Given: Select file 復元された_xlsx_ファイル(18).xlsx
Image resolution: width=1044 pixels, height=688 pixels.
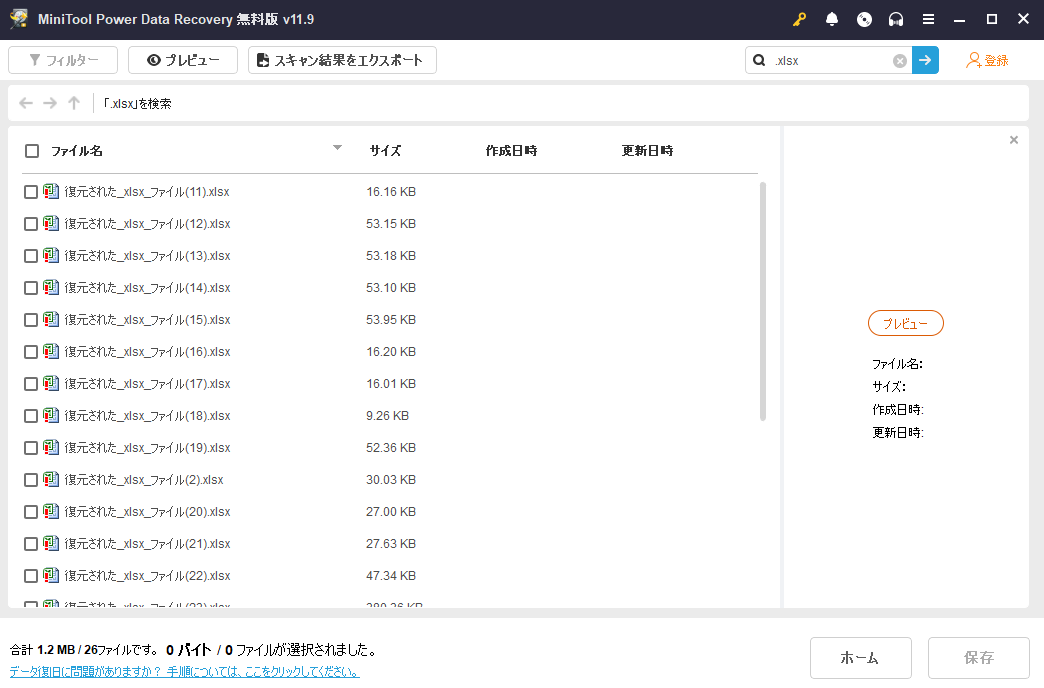Looking at the screenshot, I should pyautogui.click(x=147, y=416).
